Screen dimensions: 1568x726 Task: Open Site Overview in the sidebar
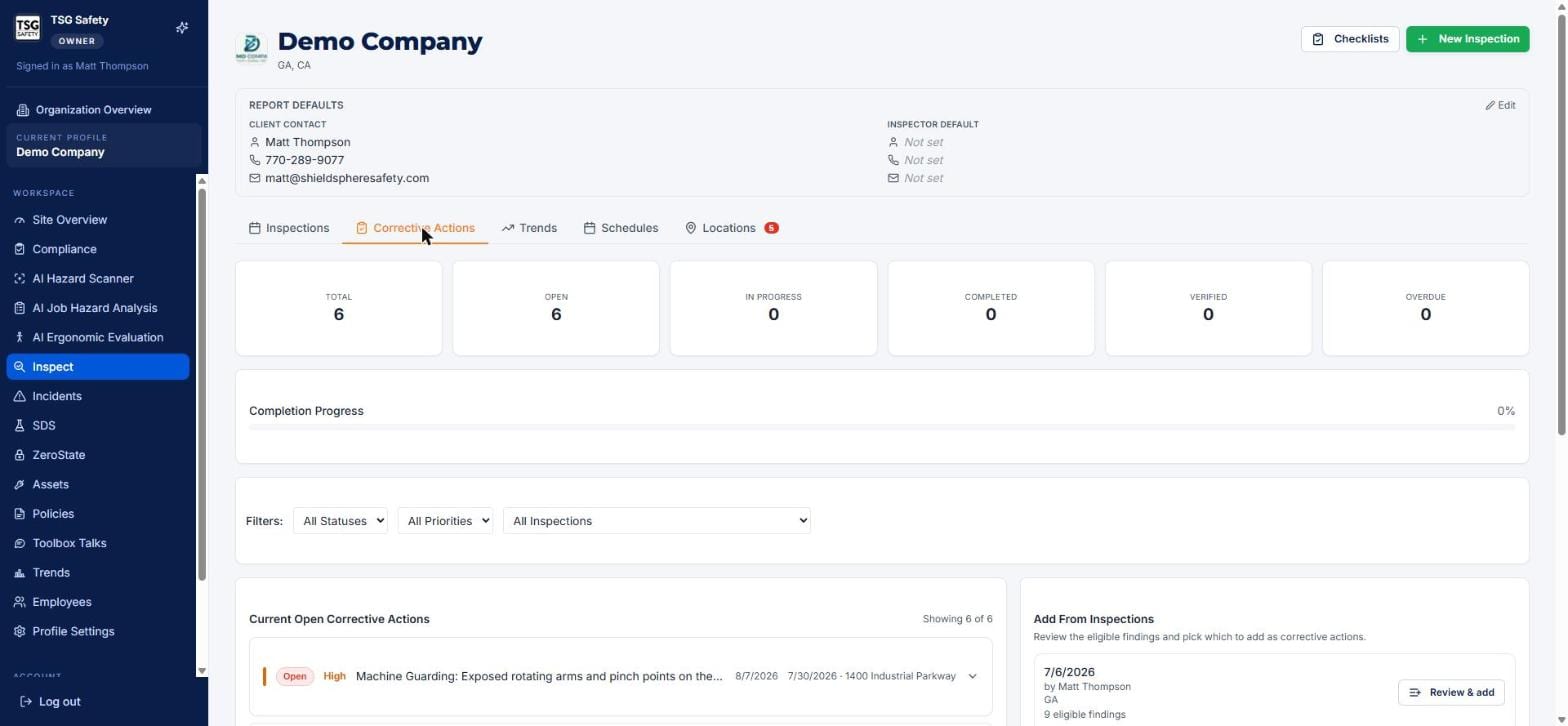click(x=98, y=220)
